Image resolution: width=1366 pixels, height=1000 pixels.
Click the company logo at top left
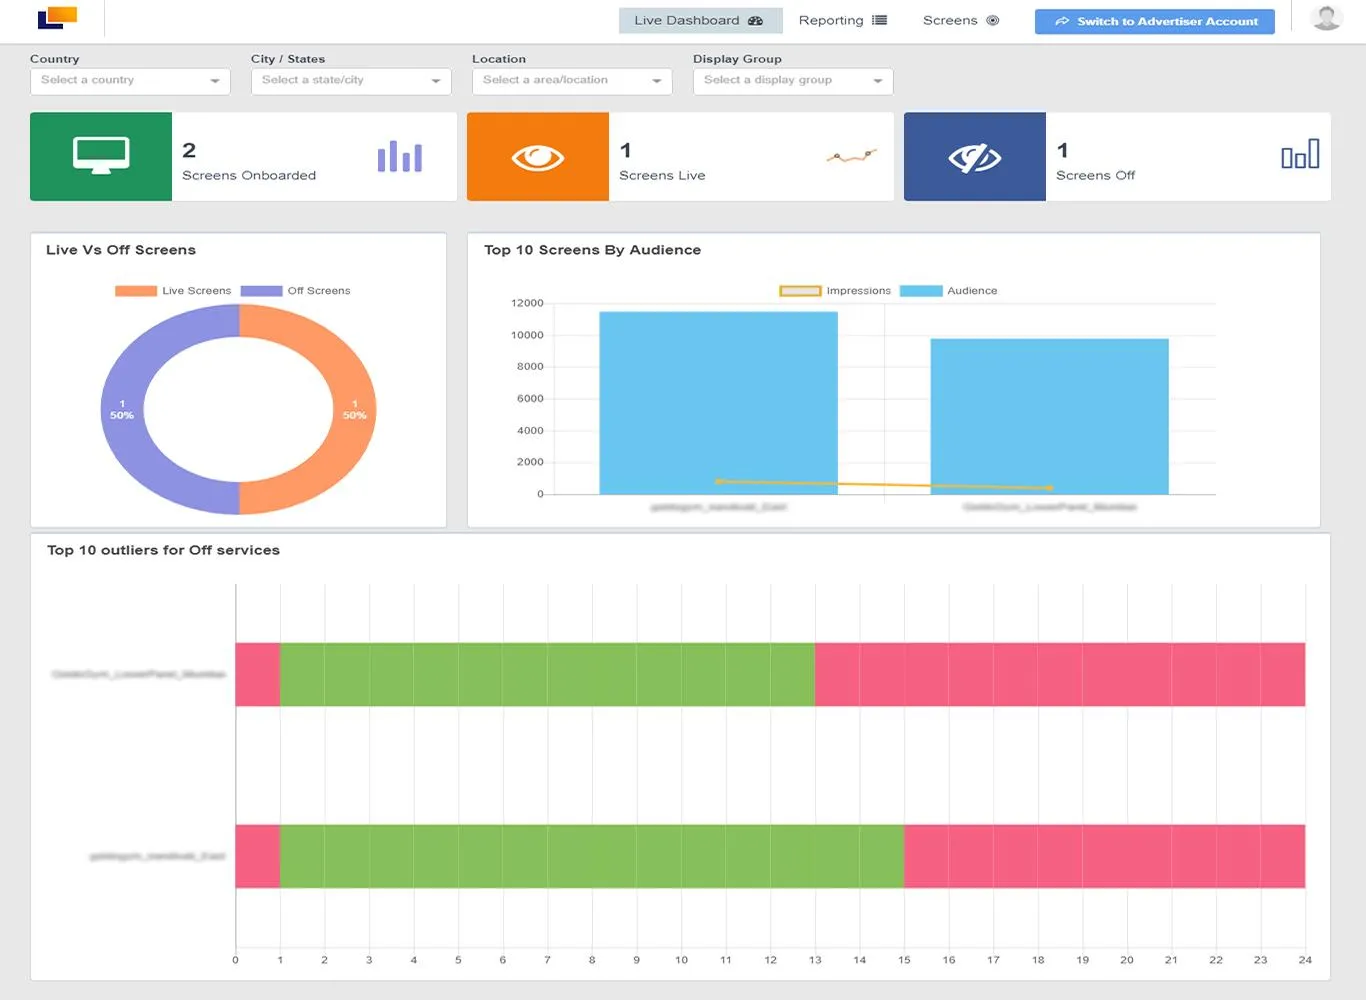point(57,17)
